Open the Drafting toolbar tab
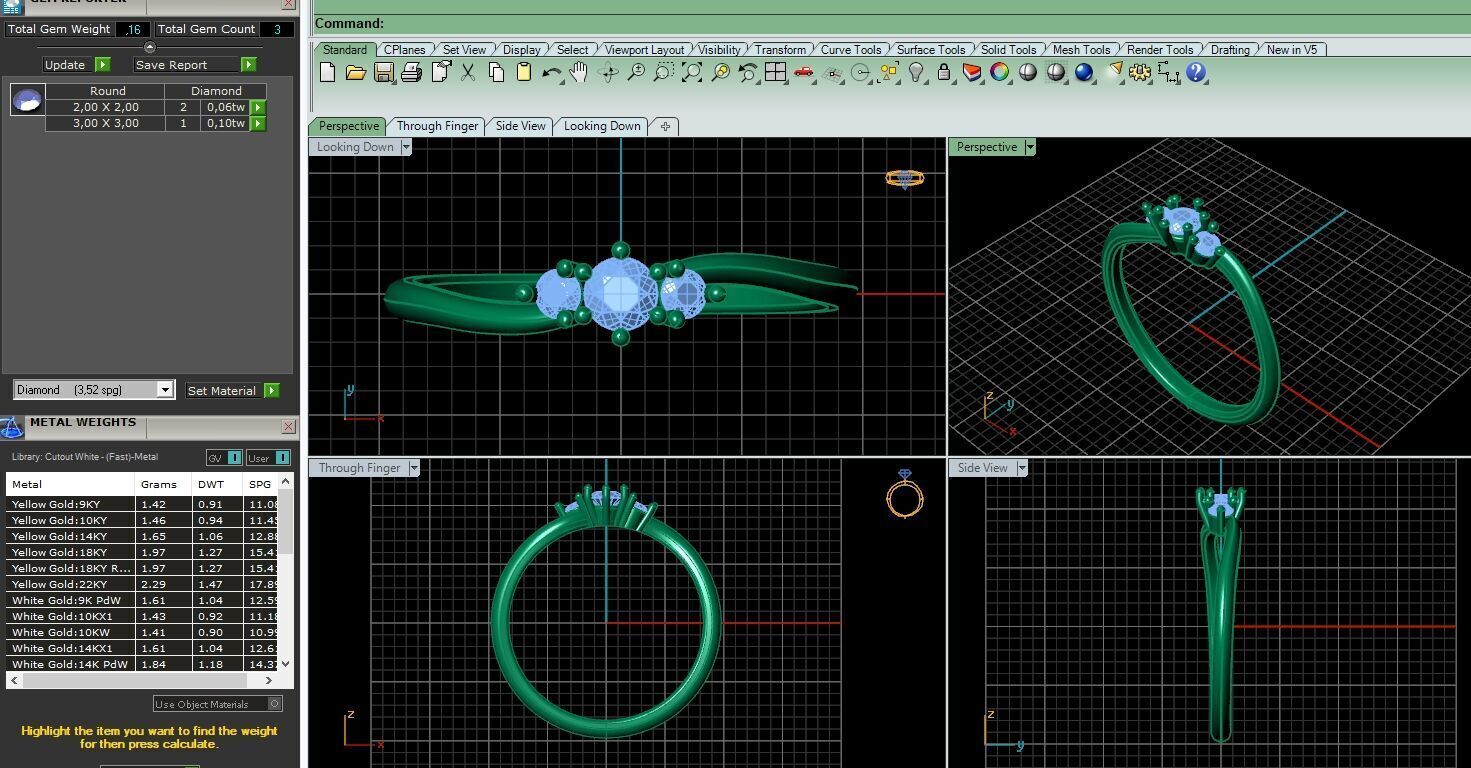The image size is (1471, 768). [1230, 49]
